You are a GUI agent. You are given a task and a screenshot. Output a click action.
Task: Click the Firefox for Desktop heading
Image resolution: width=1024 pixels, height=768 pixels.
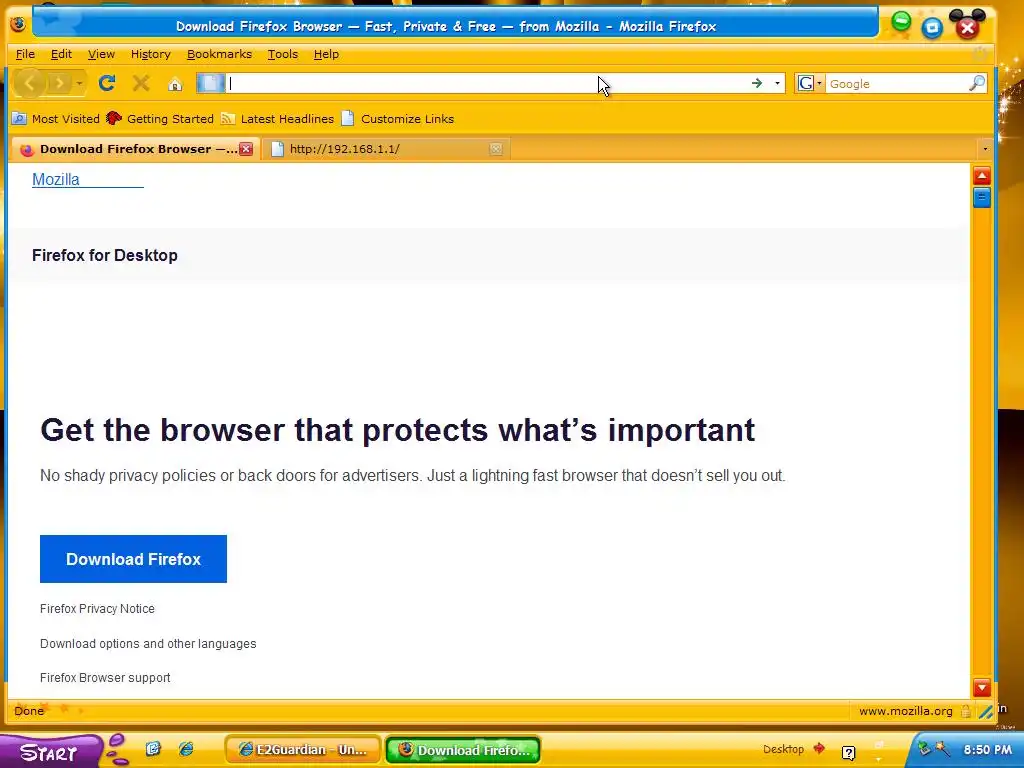pyautogui.click(x=104, y=255)
